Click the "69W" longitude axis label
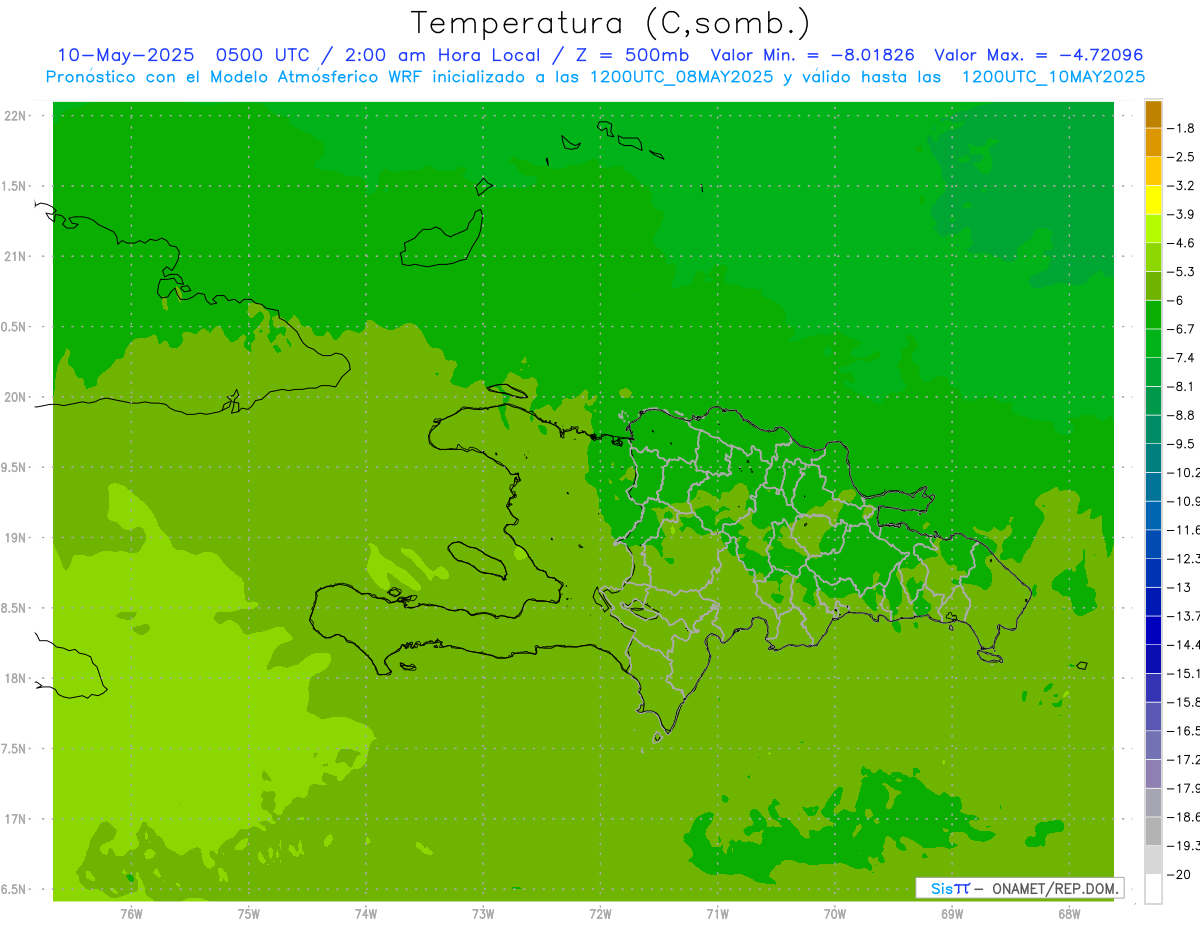 (952, 913)
